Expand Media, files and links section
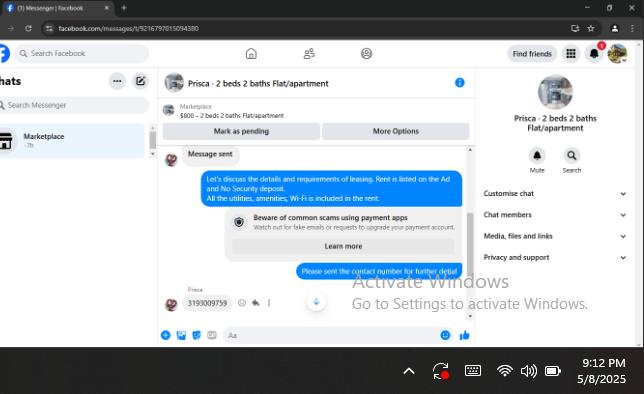The image size is (644, 394). click(554, 236)
